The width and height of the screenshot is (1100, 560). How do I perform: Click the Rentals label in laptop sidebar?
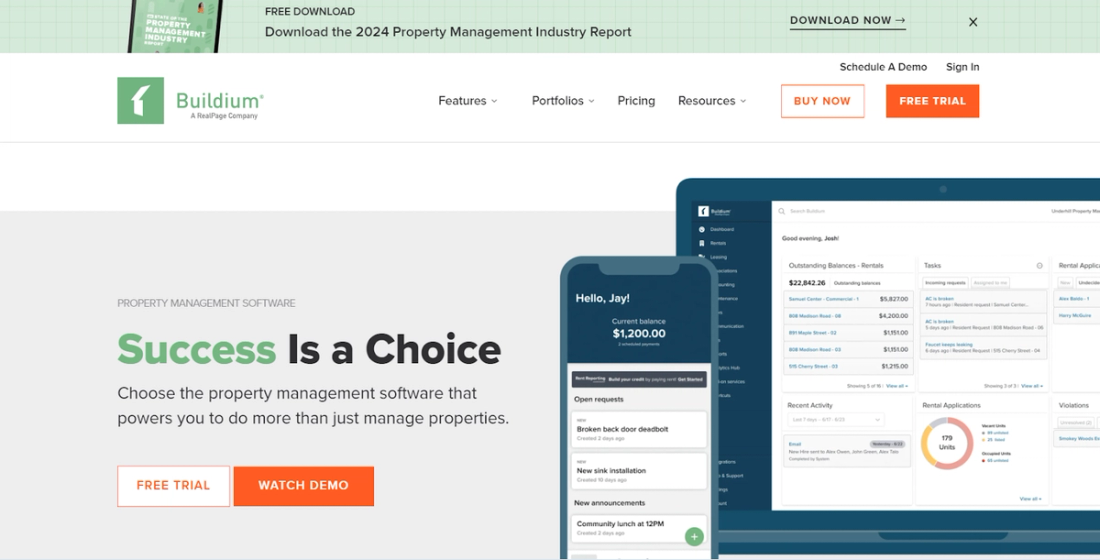click(x=718, y=243)
